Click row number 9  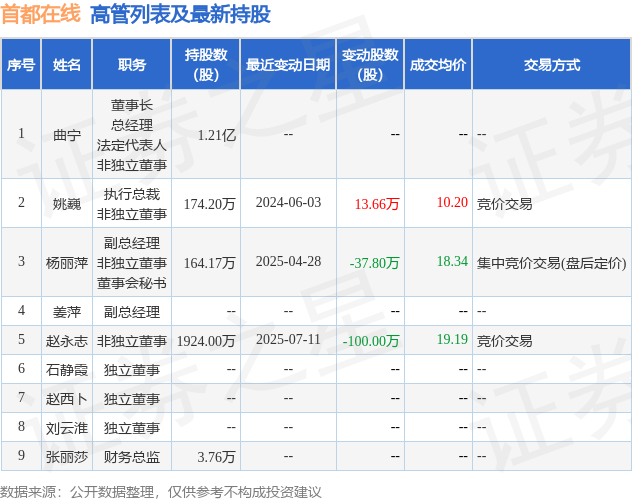point(21,455)
